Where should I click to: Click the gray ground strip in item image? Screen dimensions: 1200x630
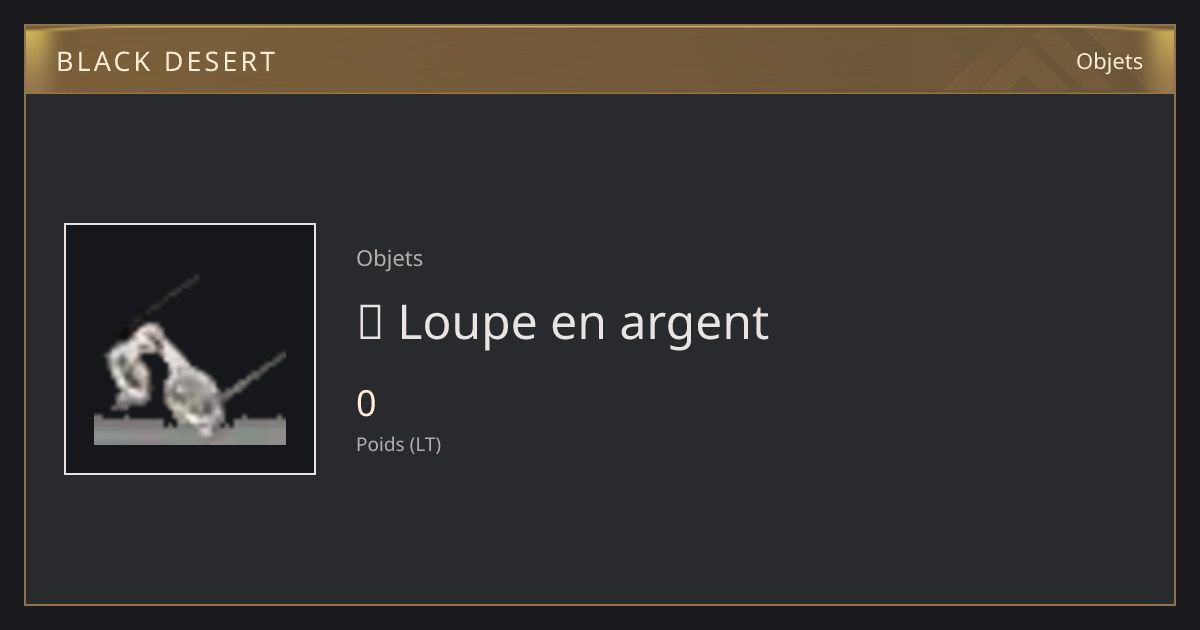[x=190, y=431]
